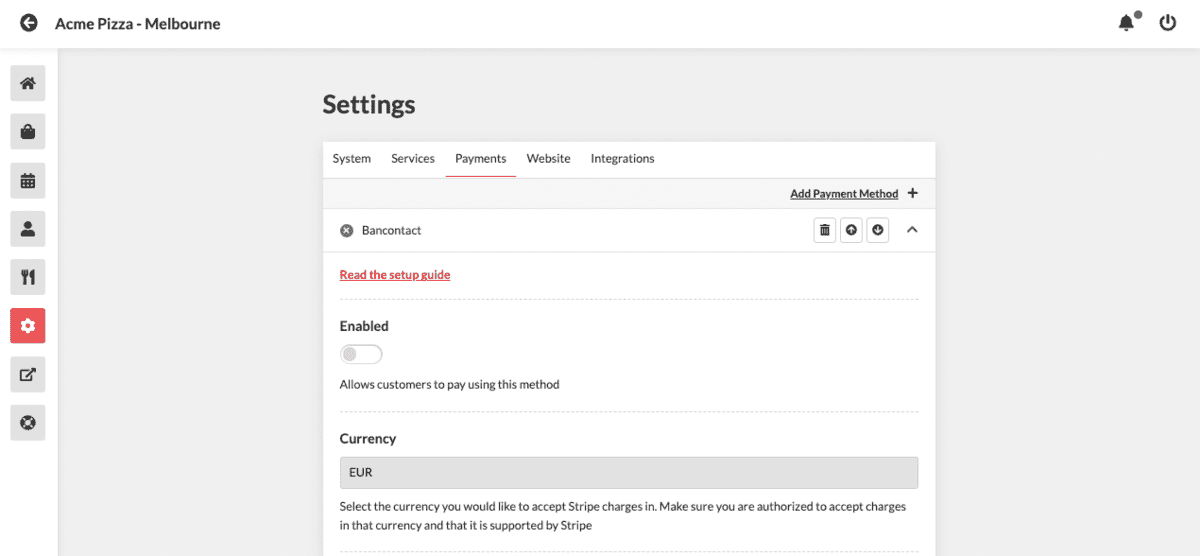The width and height of the screenshot is (1200, 556).
Task: Open the fork and knife menus icon
Action: point(28,277)
